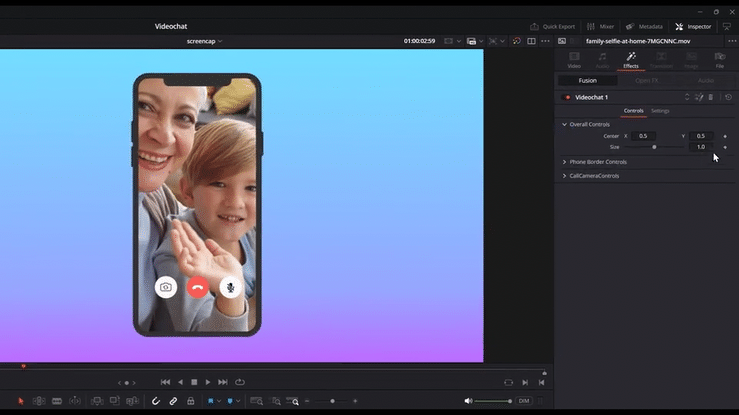739x415 pixels.
Task: Toggle the Inspector panel button
Action: click(x=693, y=26)
